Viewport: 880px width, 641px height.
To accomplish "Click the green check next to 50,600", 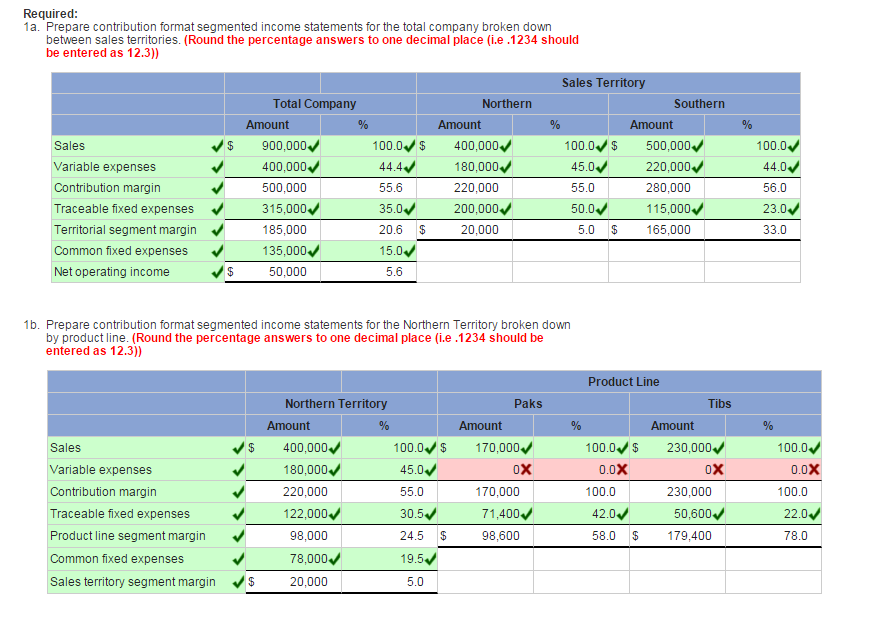I will click(x=718, y=514).
